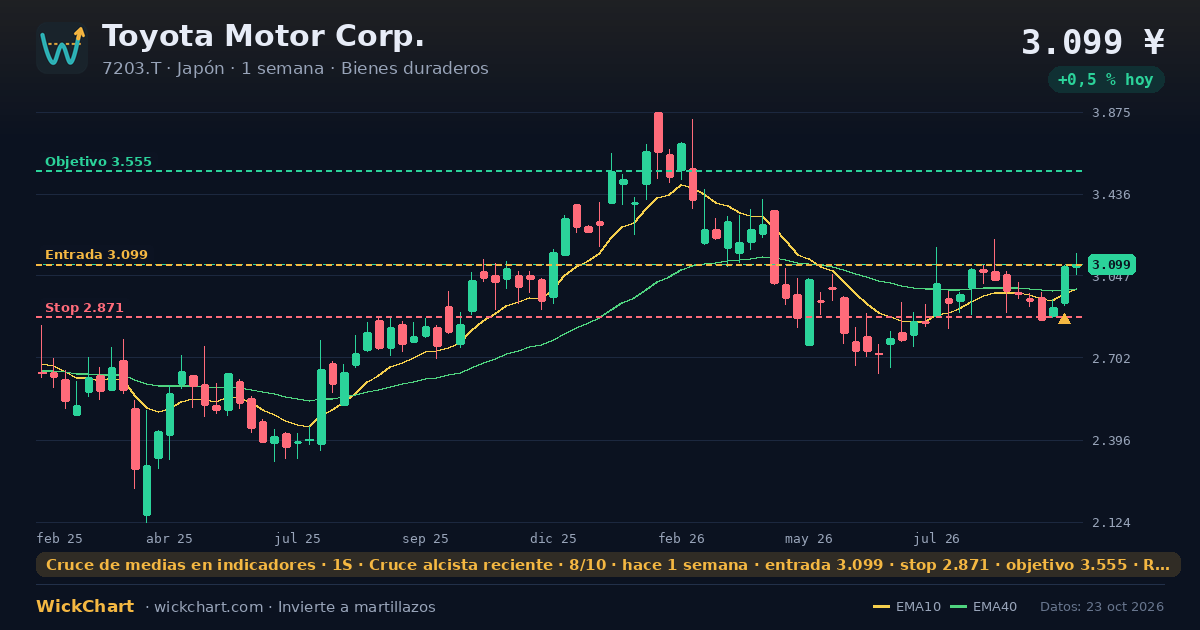Select the EMA40 green legend line
Image resolution: width=1200 pixels, height=630 pixels.
click(x=958, y=607)
